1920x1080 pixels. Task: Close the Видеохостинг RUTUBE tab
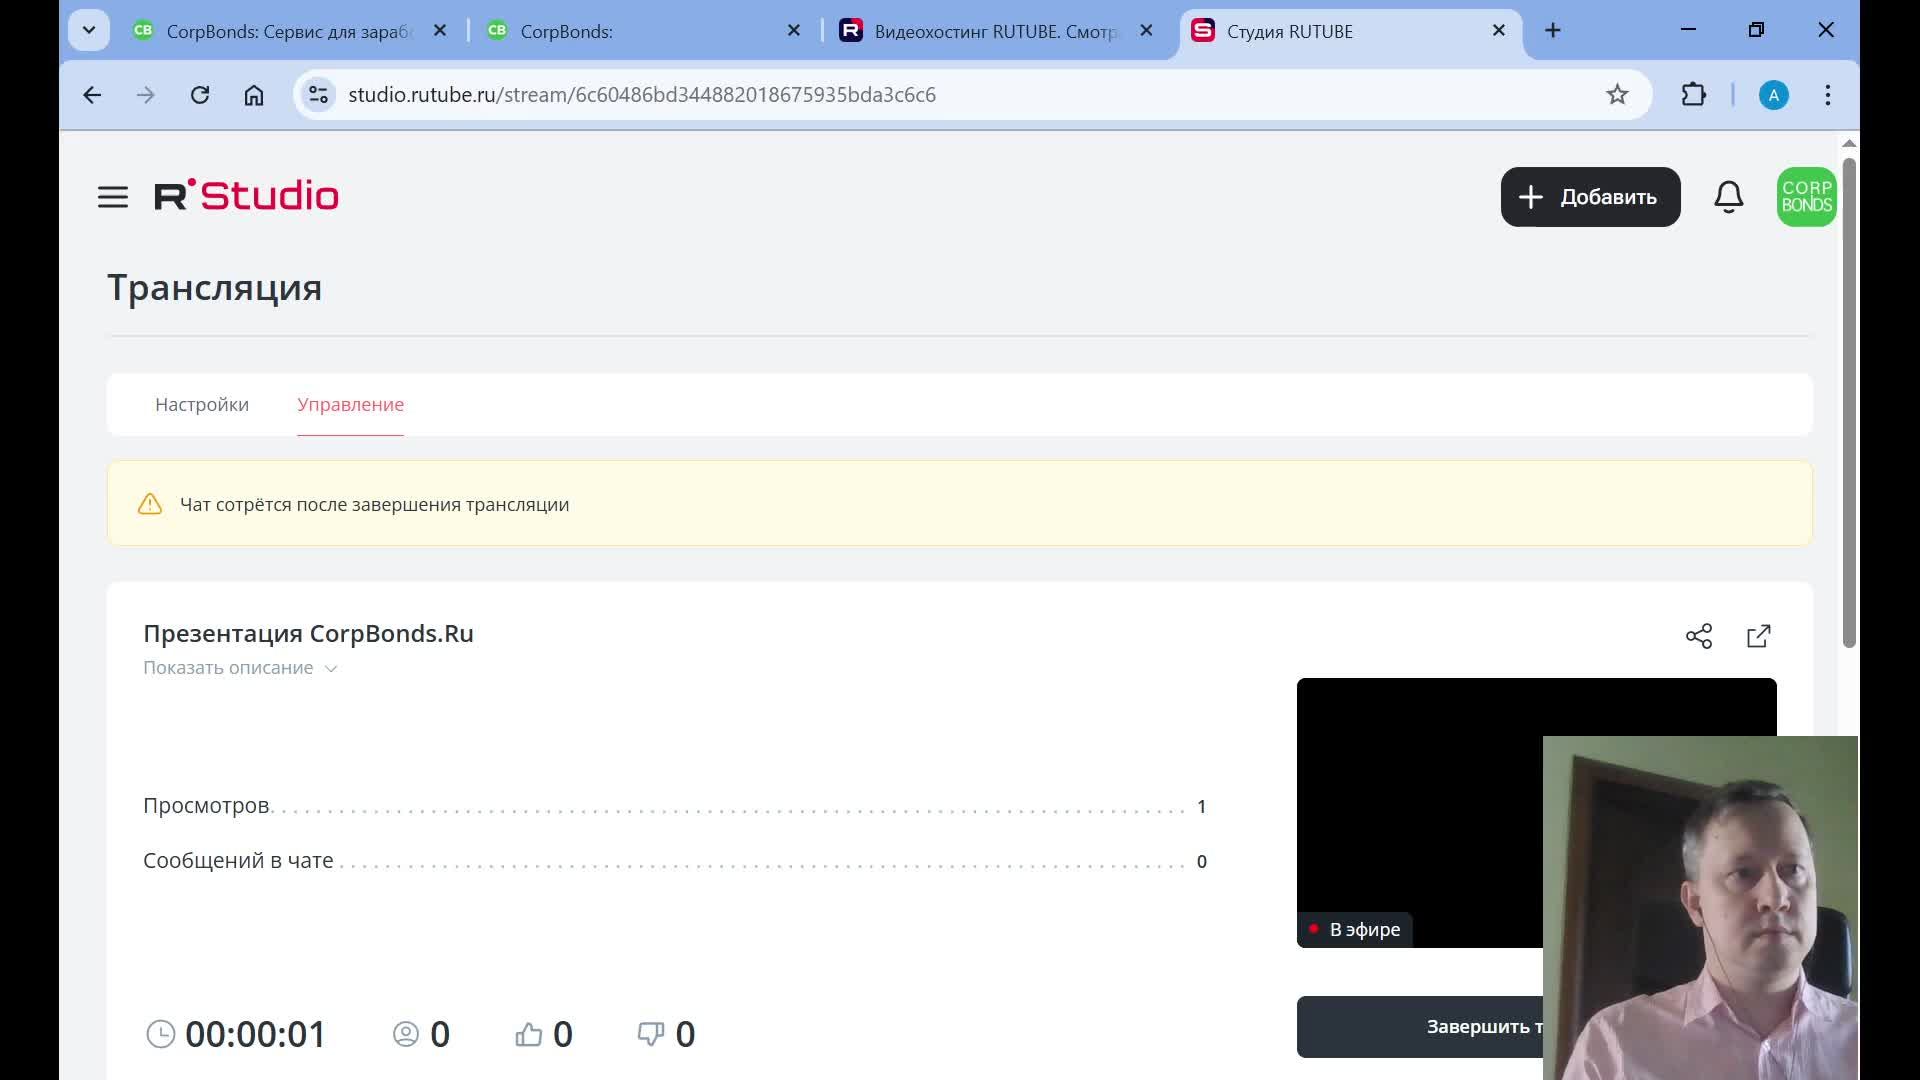[1146, 31]
